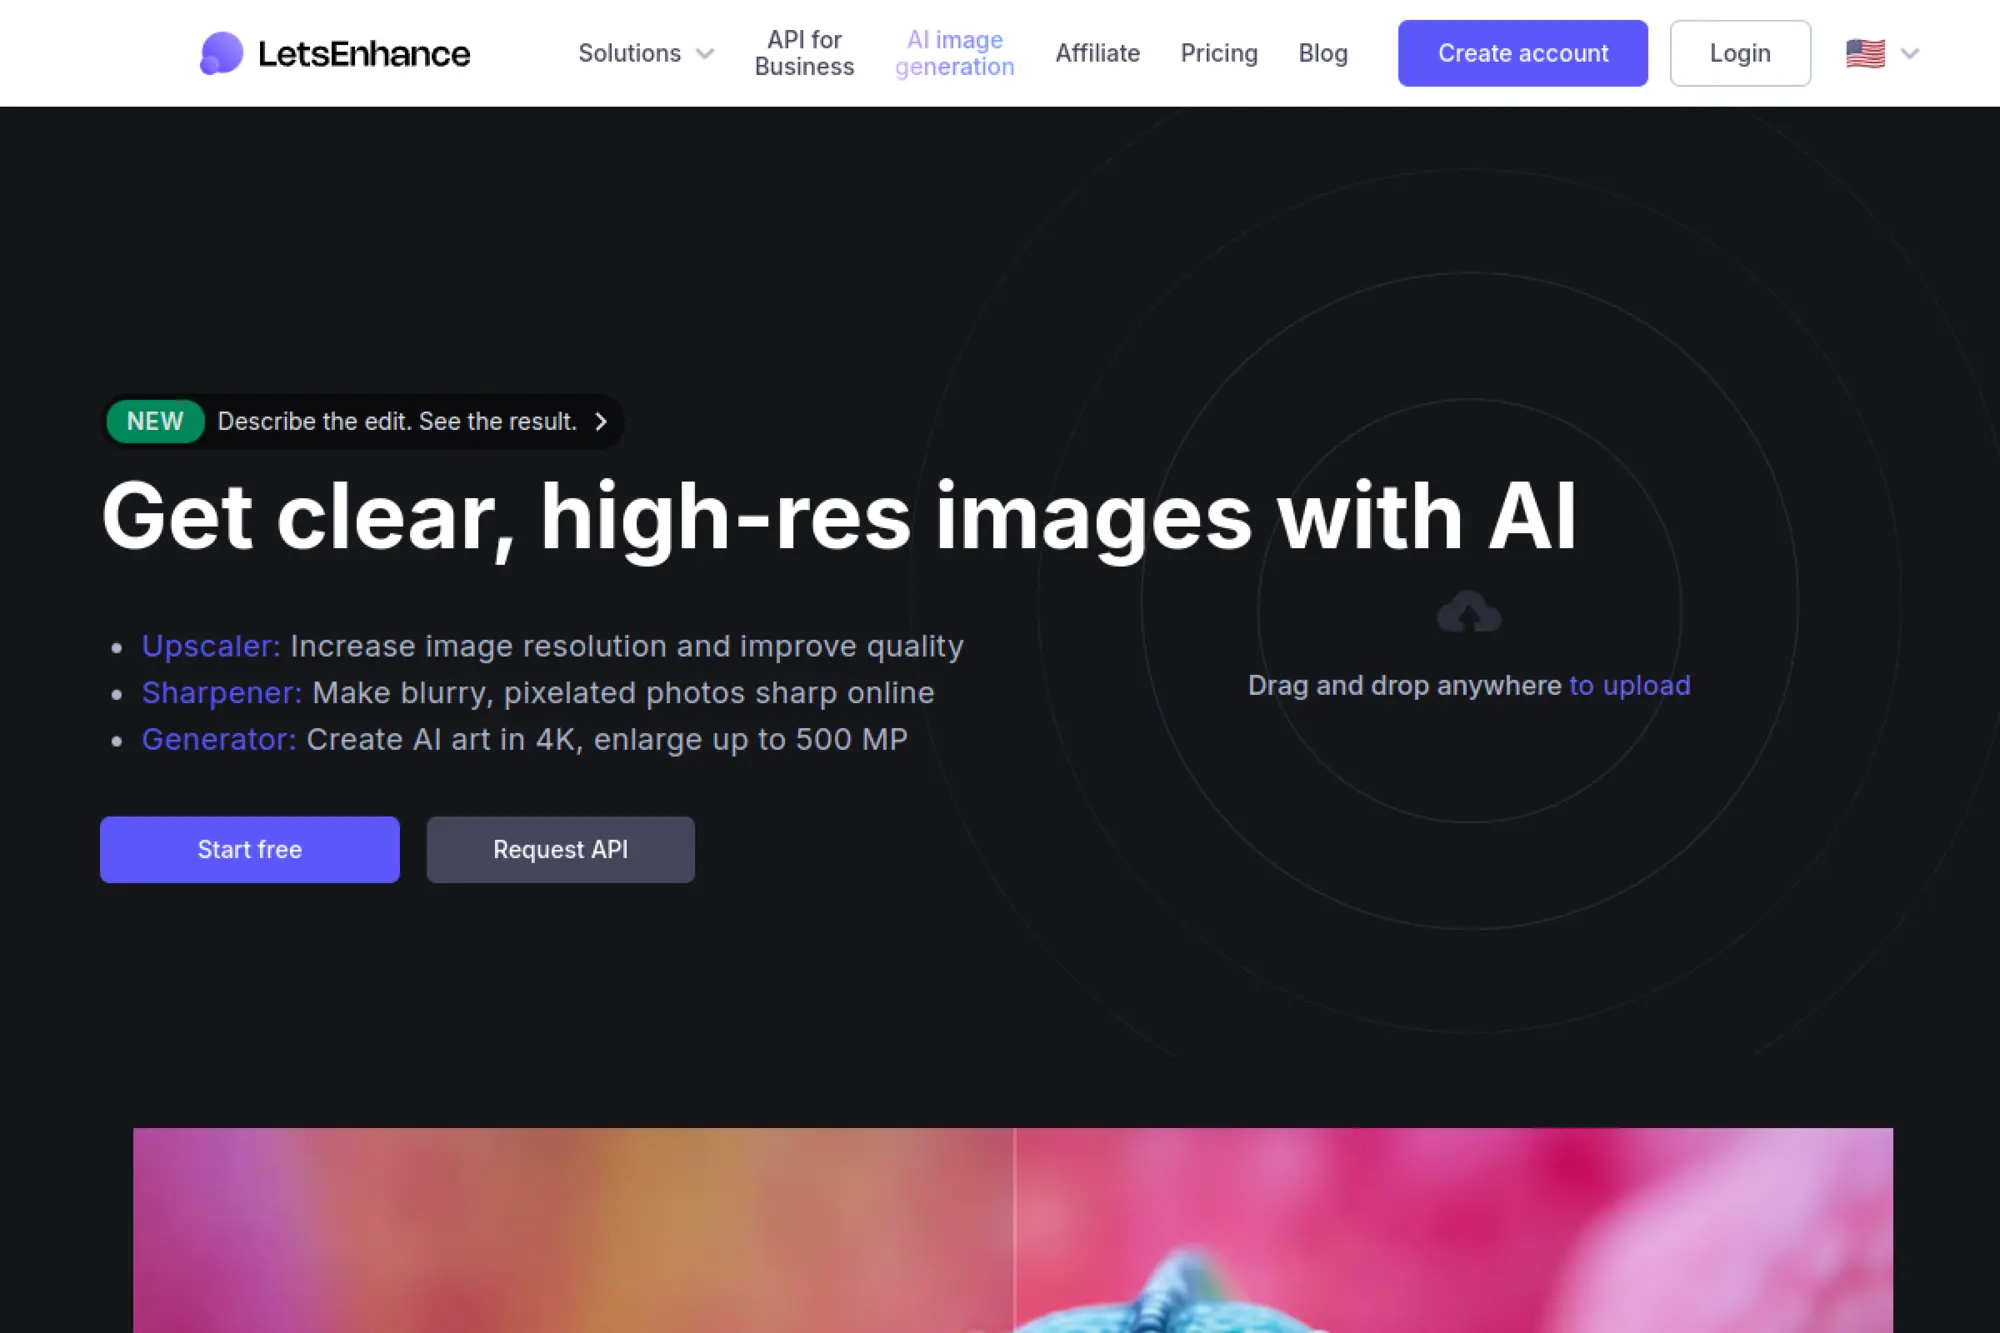The image size is (2000, 1333).
Task: Open the Blog link
Action: 1323,53
